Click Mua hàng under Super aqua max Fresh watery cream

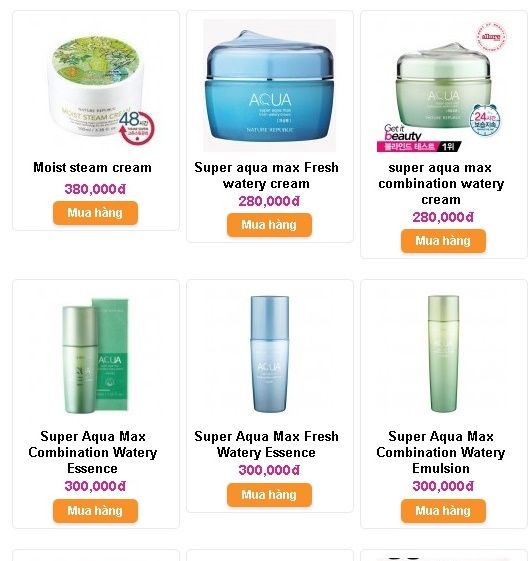pyautogui.click(x=269, y=225)
